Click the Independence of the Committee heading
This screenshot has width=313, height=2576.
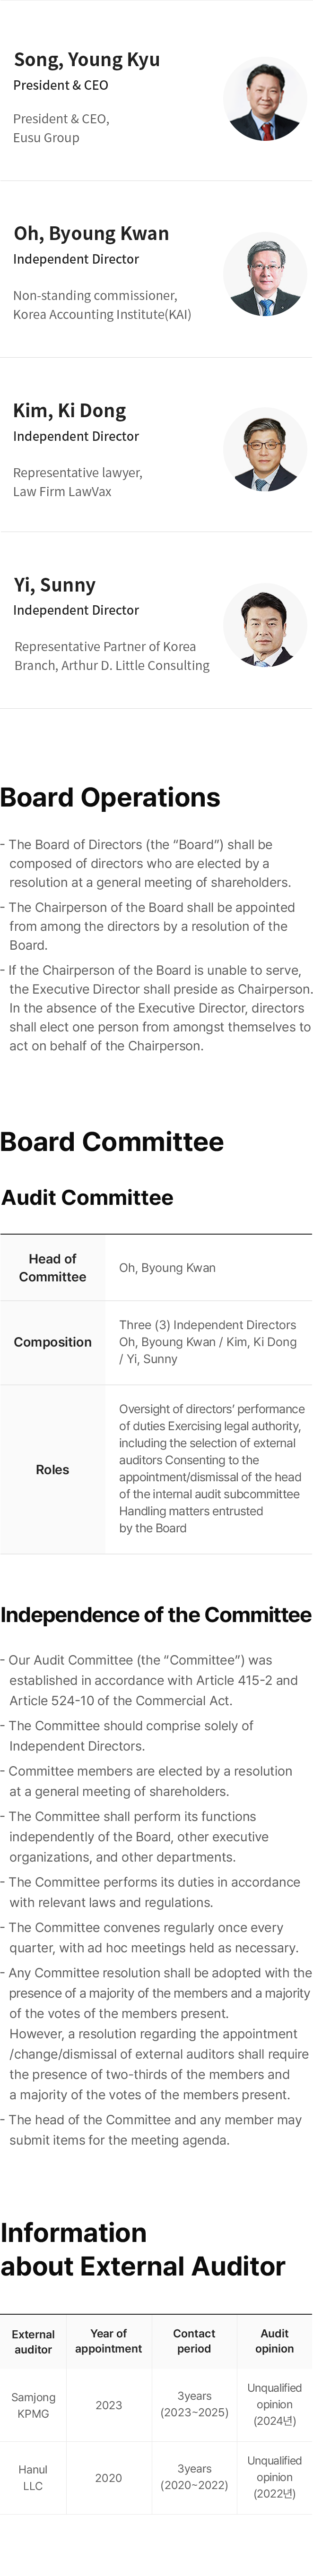[156, 1615]
